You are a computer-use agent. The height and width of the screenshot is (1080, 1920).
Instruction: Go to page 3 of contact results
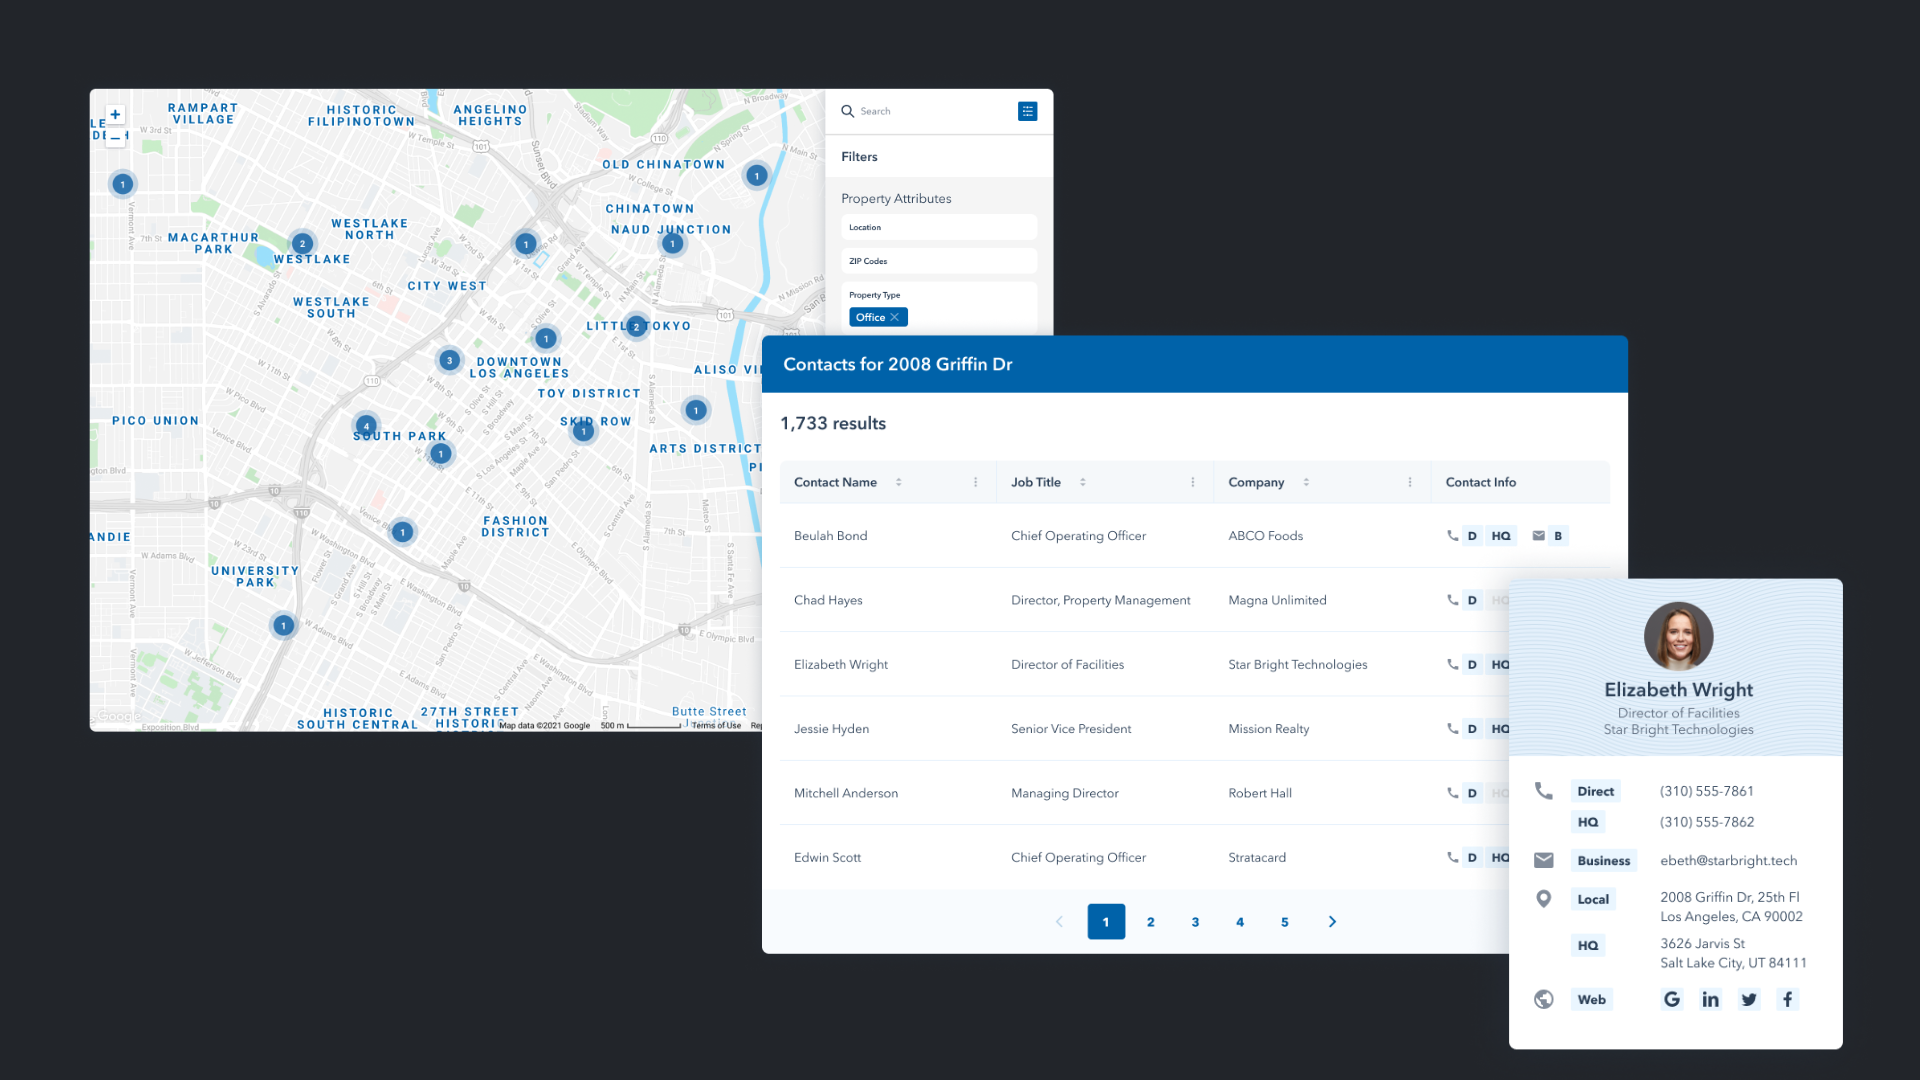(x=1195, y=921)
